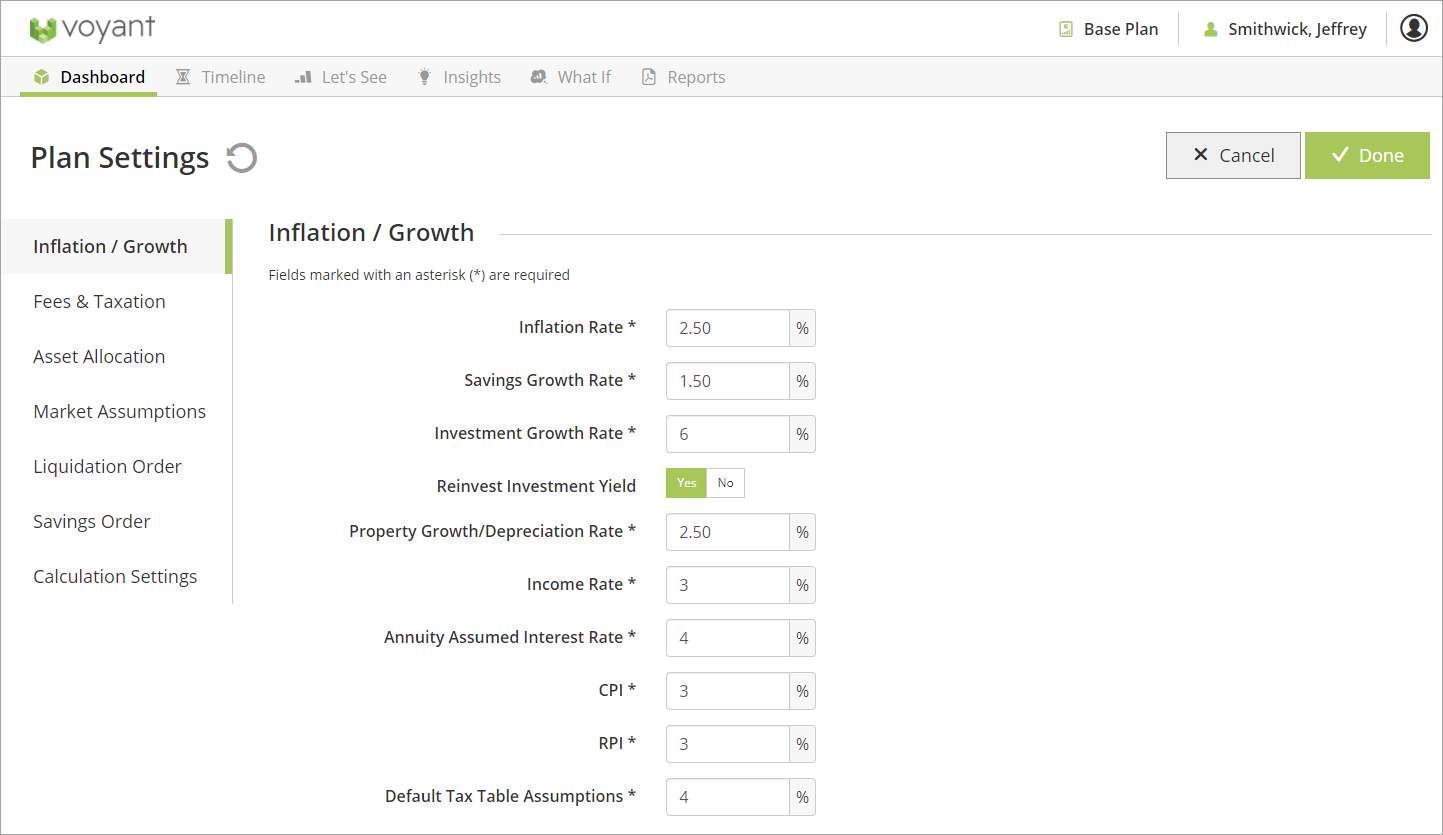
Task: Click the Savings Growth Rate field
Action: 728,381
